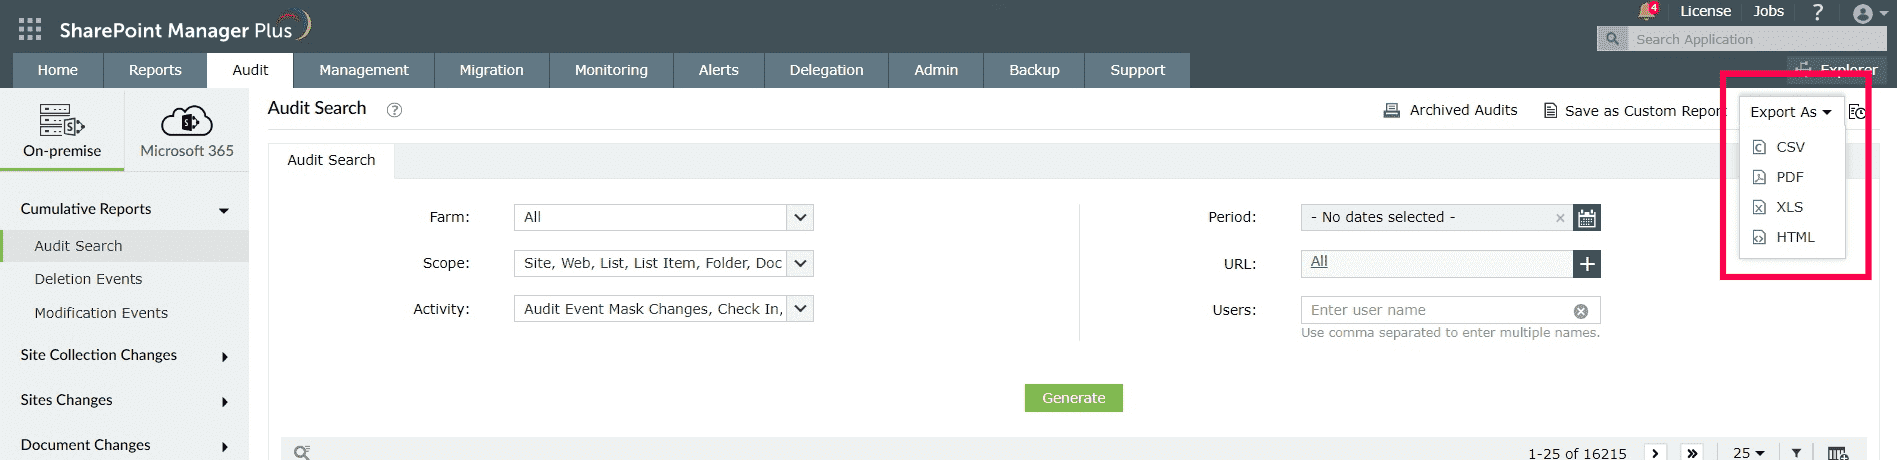Select Deletion Events in the sidebar

[88, 279]
